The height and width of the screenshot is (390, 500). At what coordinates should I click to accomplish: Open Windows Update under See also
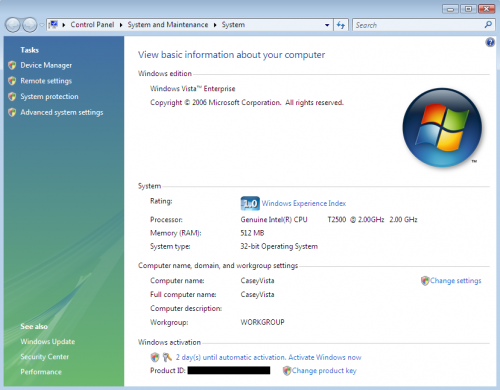(x=48, y=342)
